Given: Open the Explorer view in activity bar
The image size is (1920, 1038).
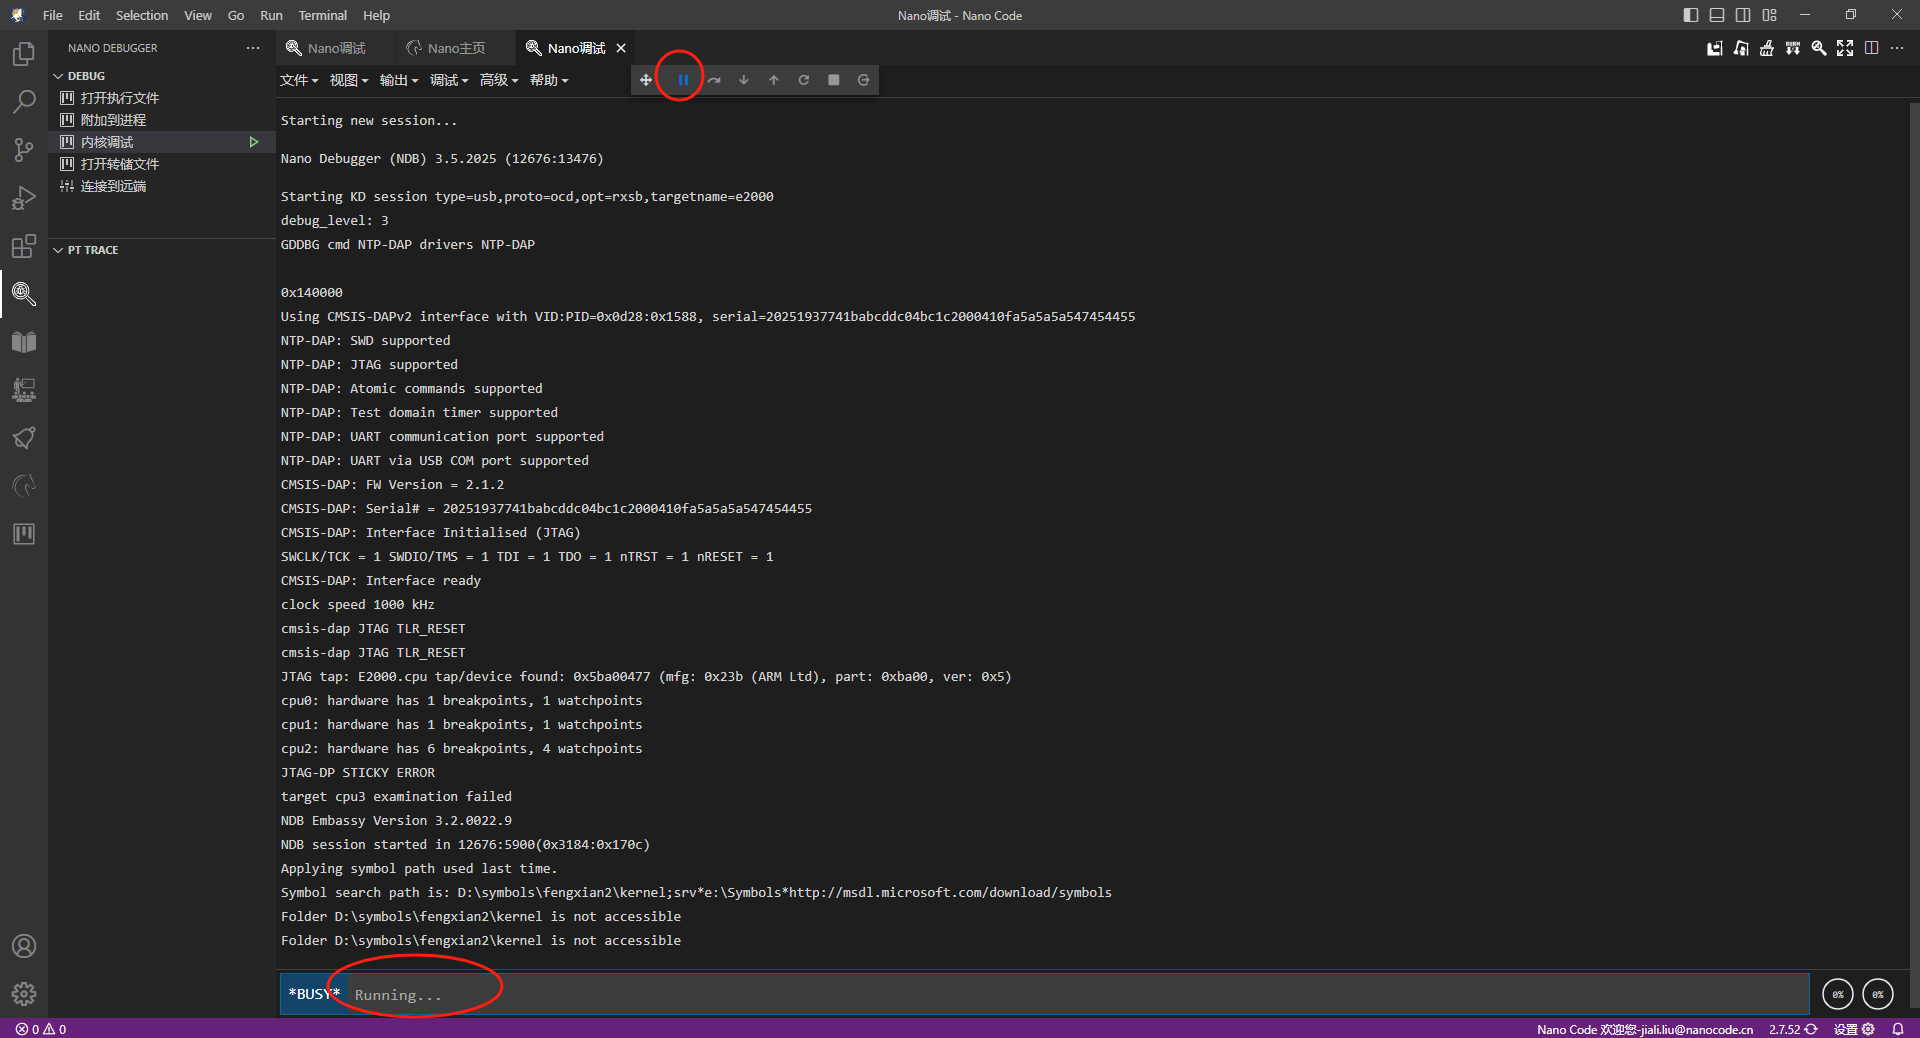Looking at the screenshot, I should click(x=24, y=53).
